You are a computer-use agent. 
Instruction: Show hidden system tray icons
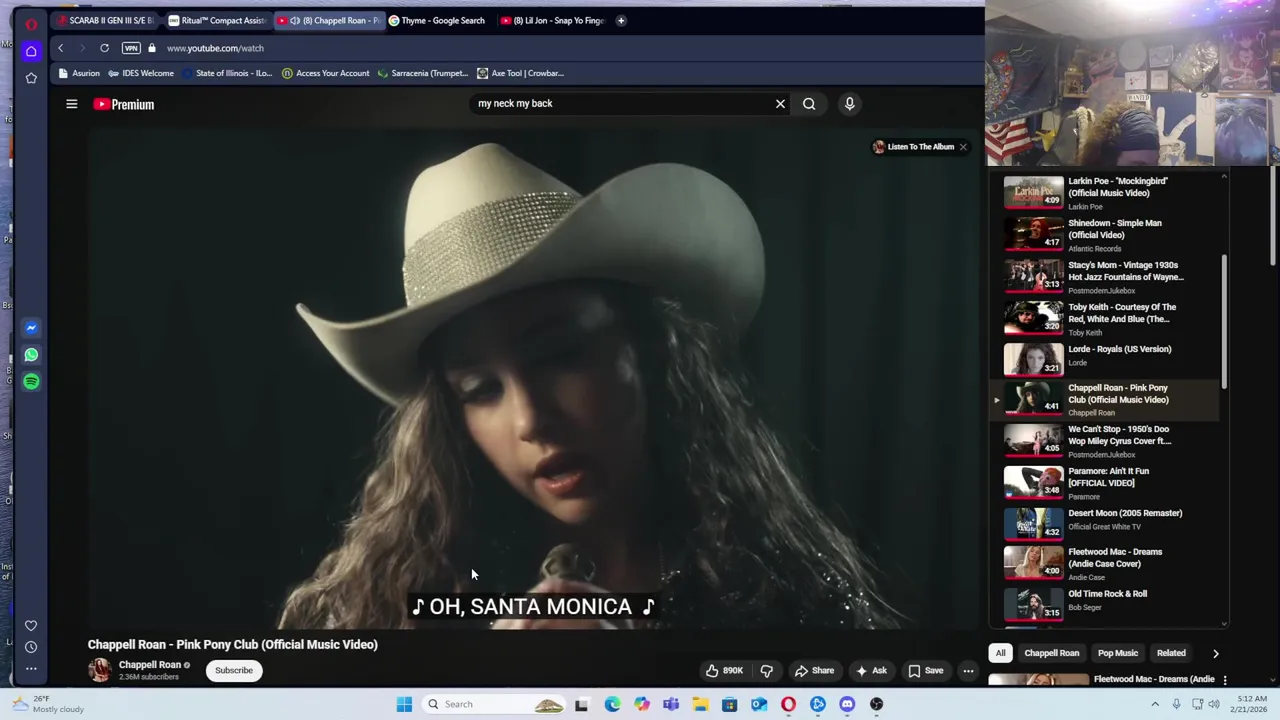(1155, 704)
